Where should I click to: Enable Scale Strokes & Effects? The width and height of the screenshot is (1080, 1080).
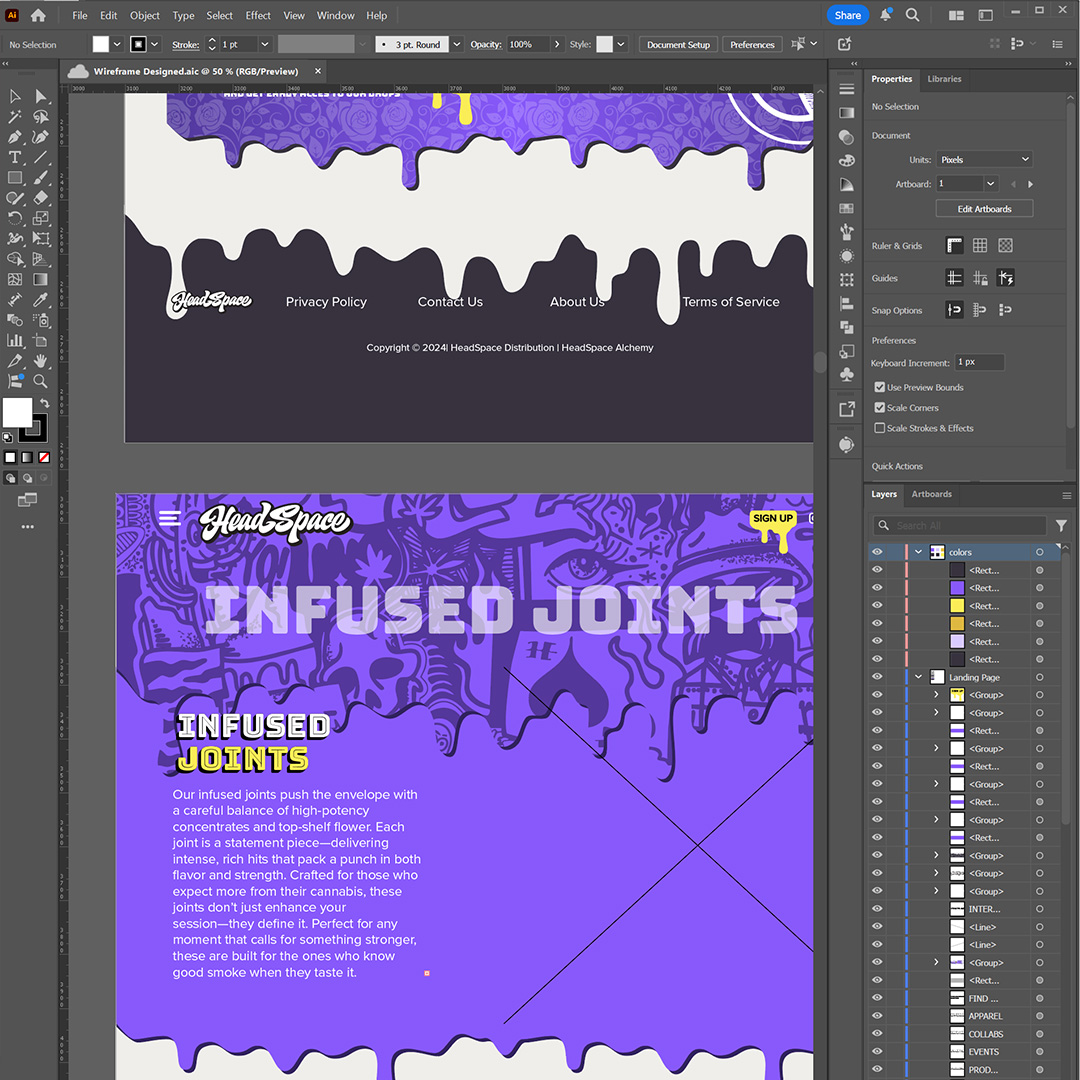coord(880,428)
